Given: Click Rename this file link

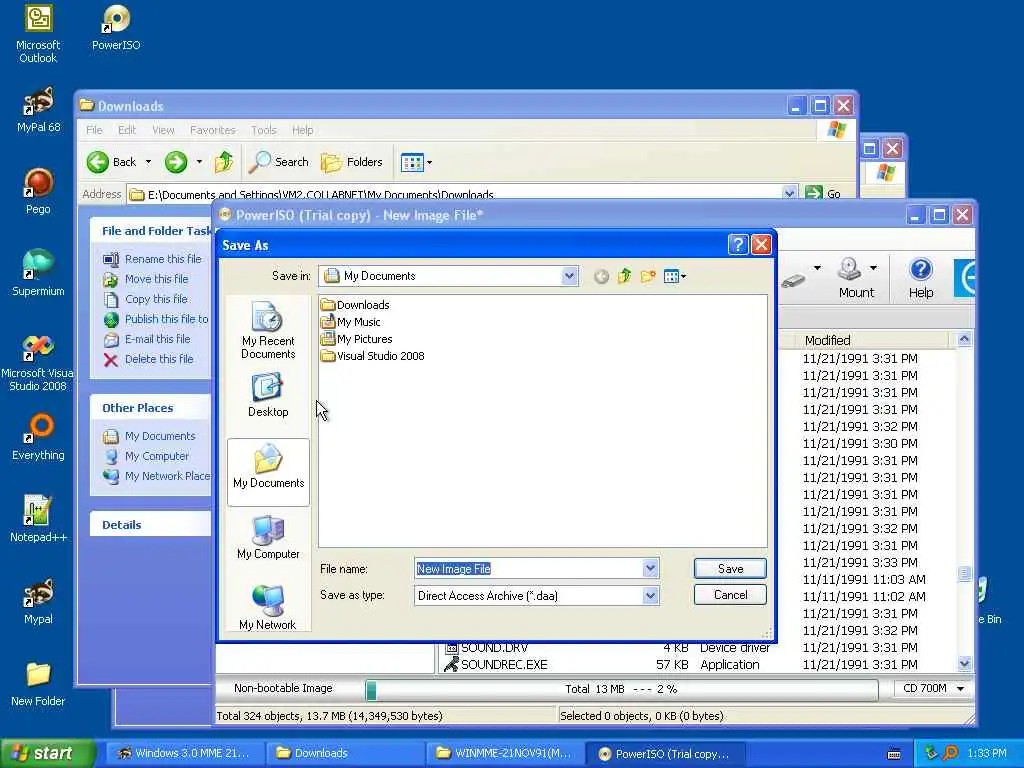Looking at the screenshot, I should 163,259.
